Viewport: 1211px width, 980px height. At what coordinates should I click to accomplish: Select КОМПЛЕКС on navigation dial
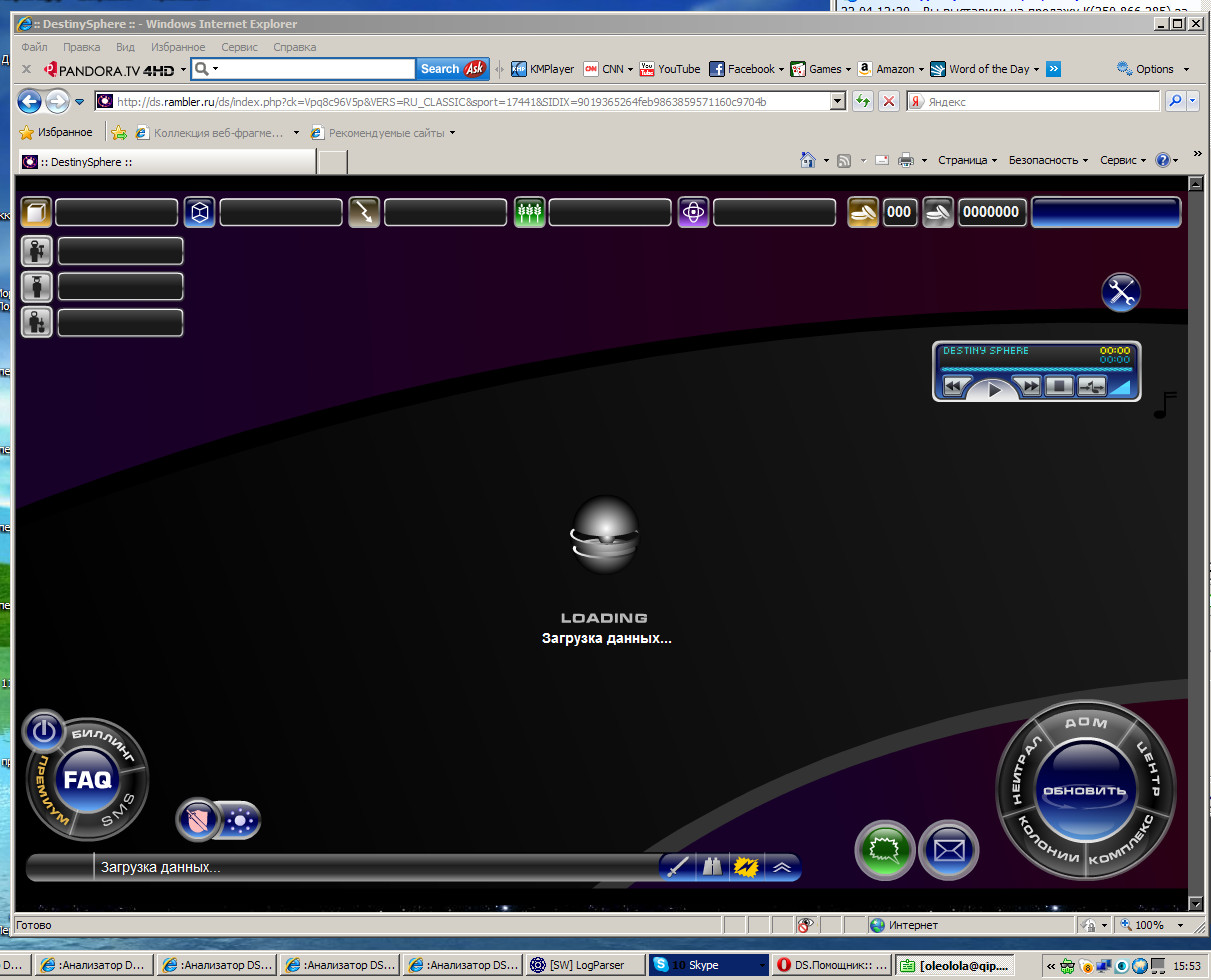coord(1121,841)
